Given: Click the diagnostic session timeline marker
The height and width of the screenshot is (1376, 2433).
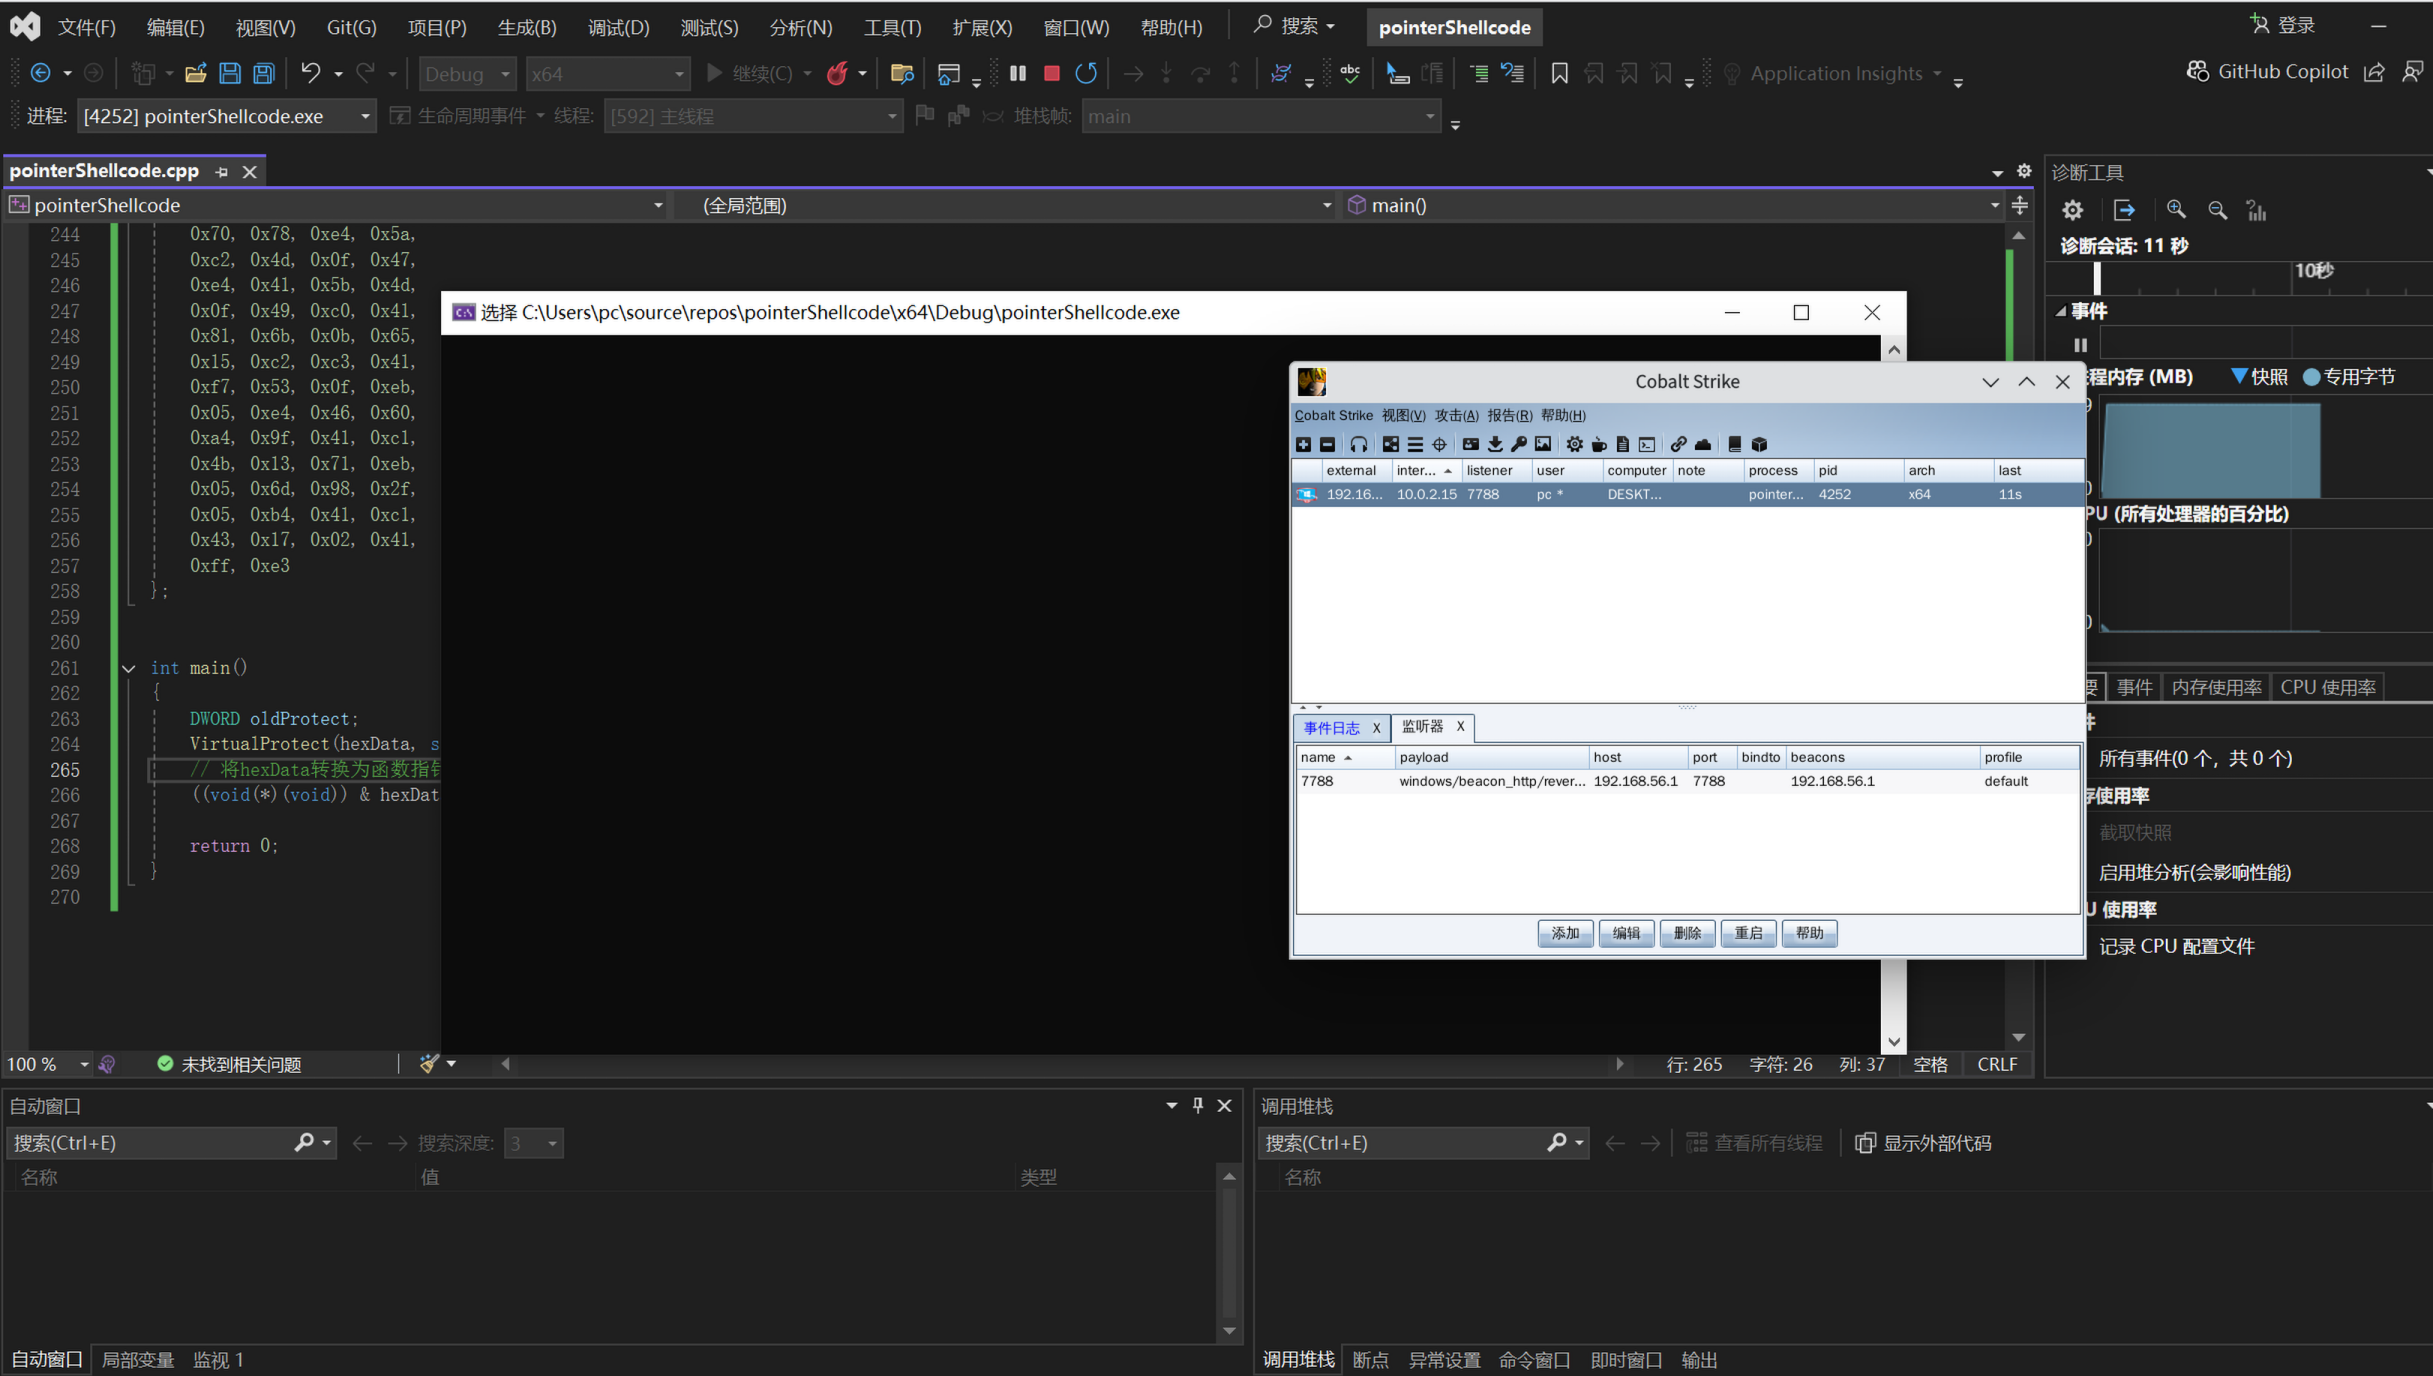Looking at the screenshot, I should [2097, 277].
